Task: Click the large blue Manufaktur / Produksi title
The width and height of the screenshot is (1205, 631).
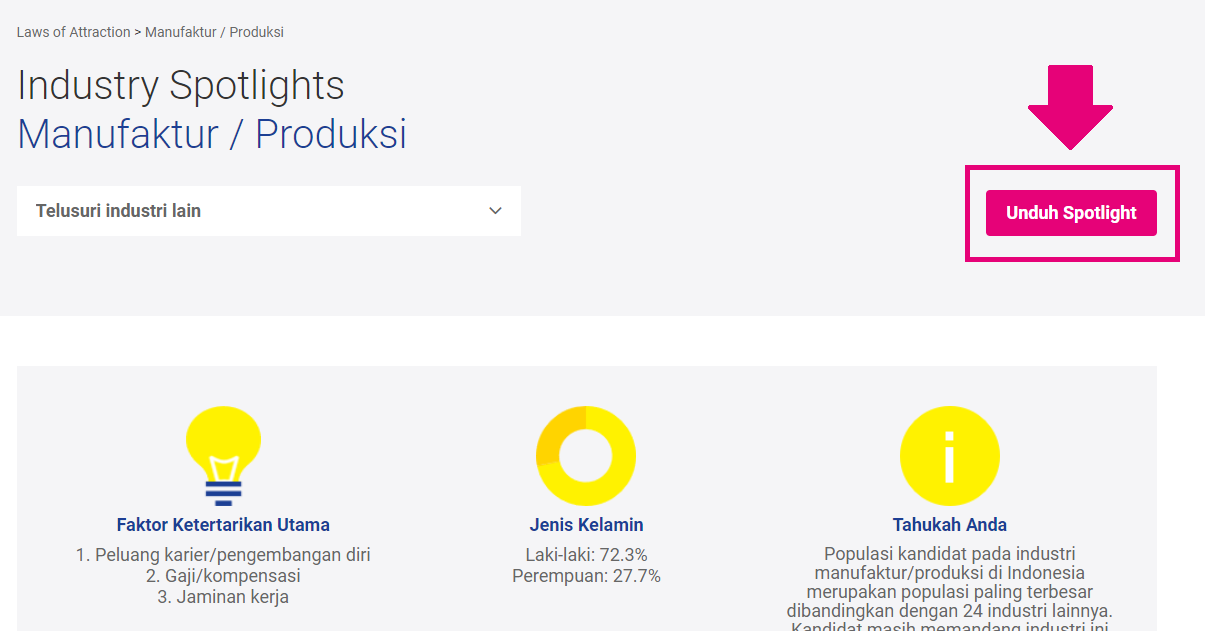Action: (x=212, y=134)
